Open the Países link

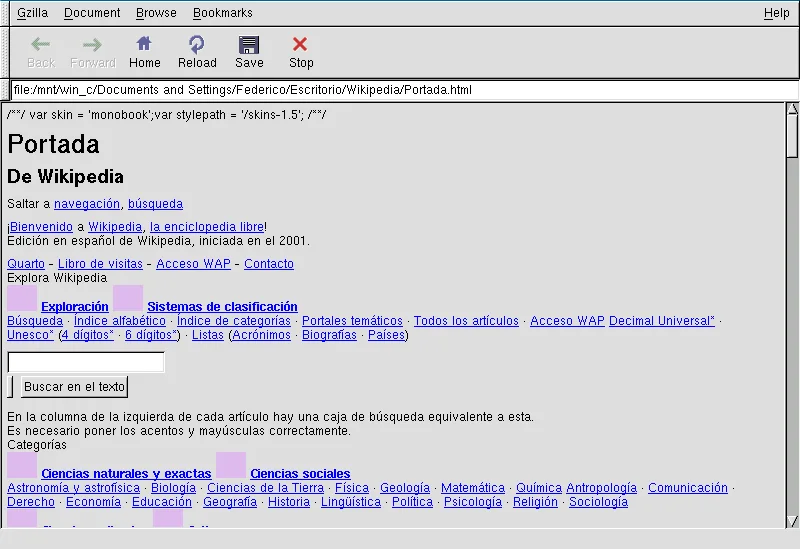pos(386,335)
